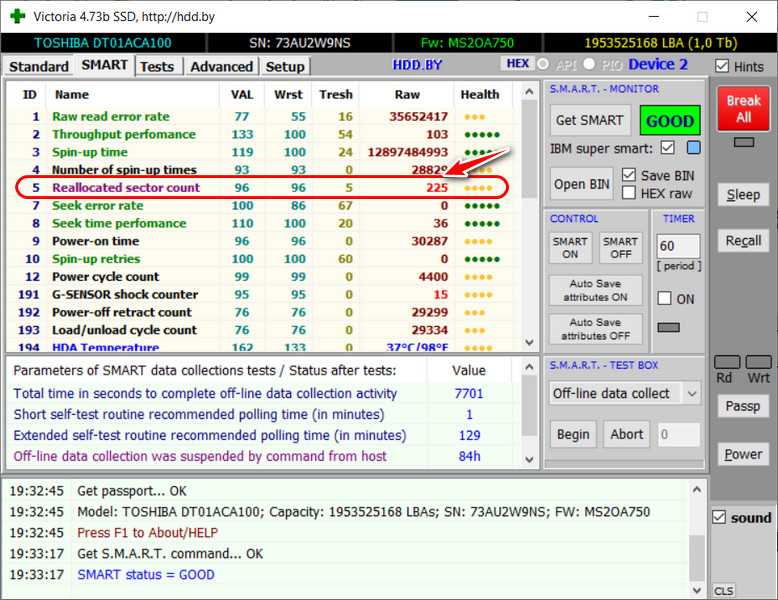778x600 pixels.
Task: Click the Rd indicator box
Action: [727, 362]
